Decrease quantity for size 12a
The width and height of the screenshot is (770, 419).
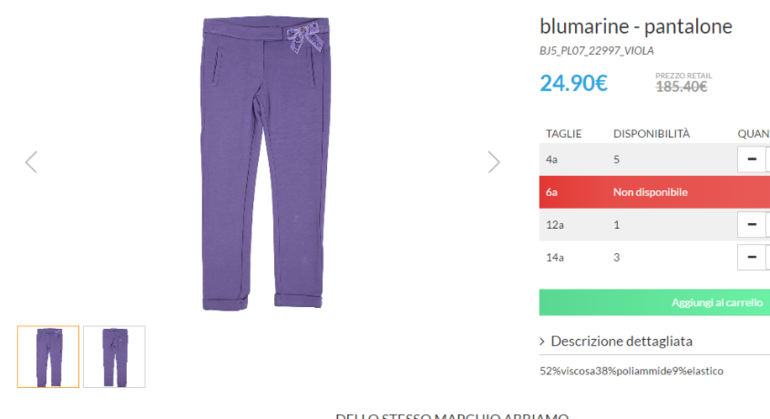point(751,224)
